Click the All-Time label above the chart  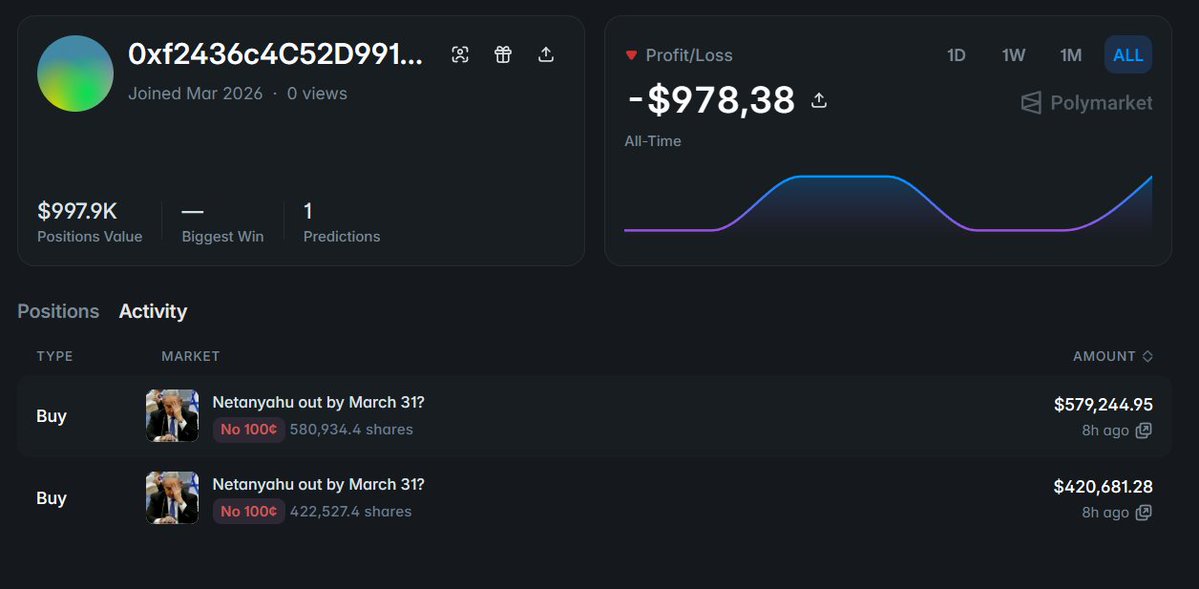(652, 142)
